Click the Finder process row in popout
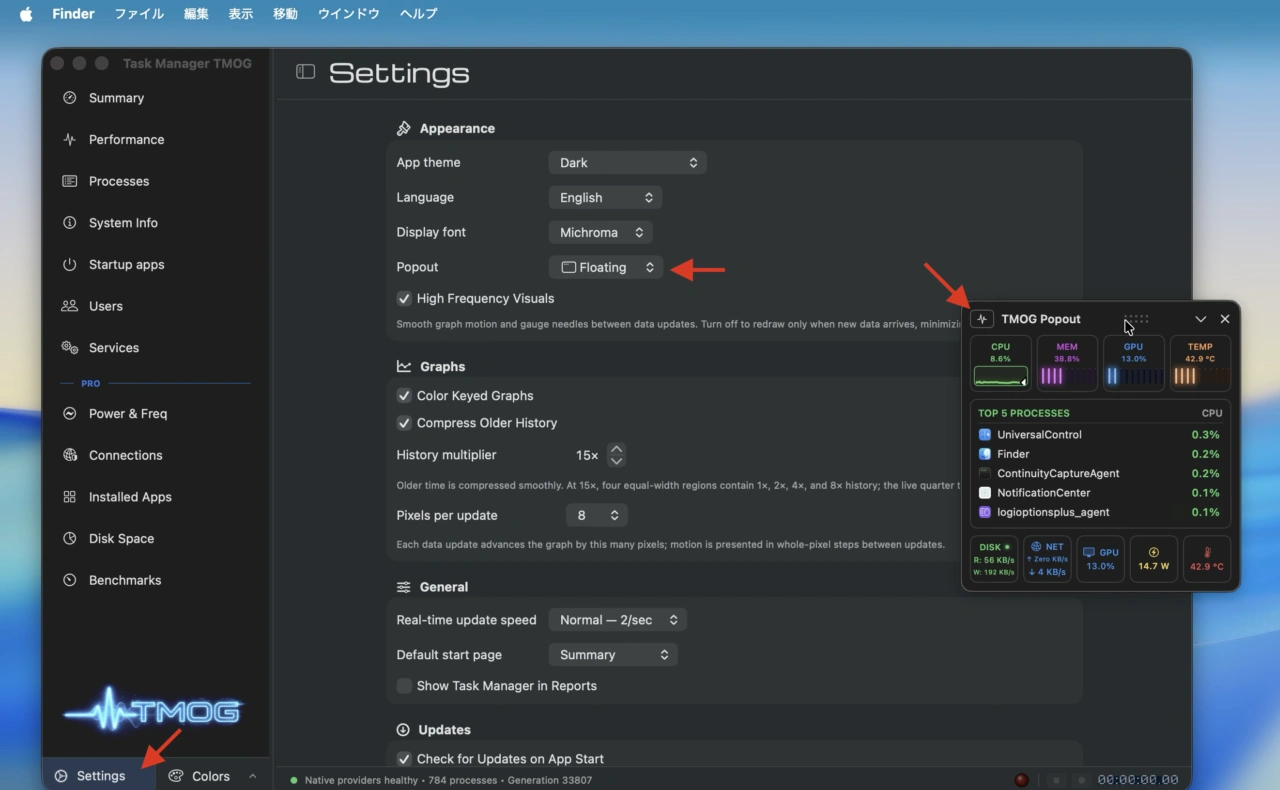Viewport: 1280px width, 790px height. click(1100, 454)
